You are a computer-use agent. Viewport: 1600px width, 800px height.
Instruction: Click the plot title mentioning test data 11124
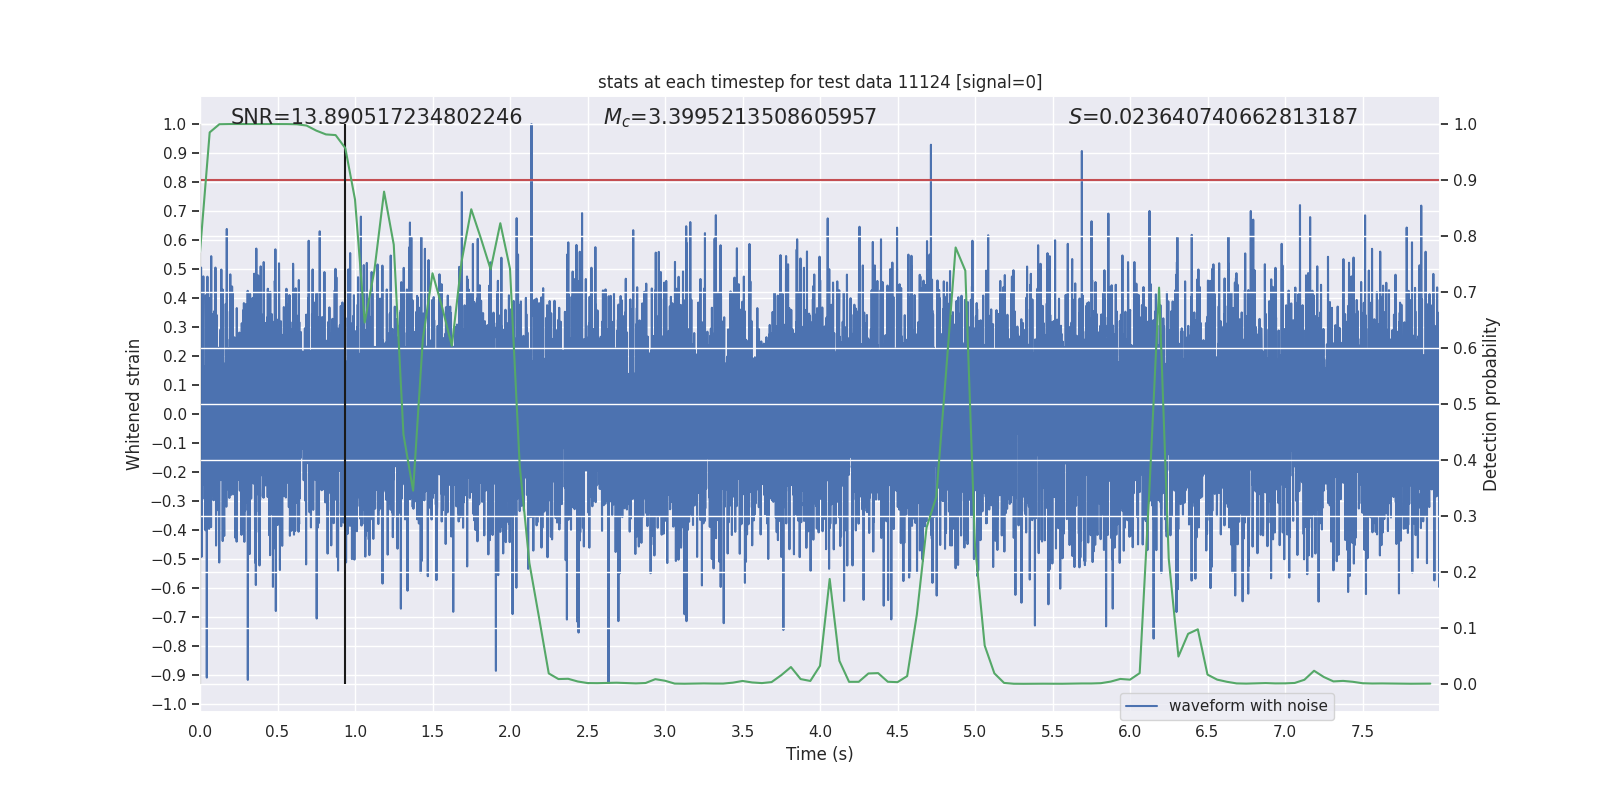pyautogui.click(x=819, y=82)
